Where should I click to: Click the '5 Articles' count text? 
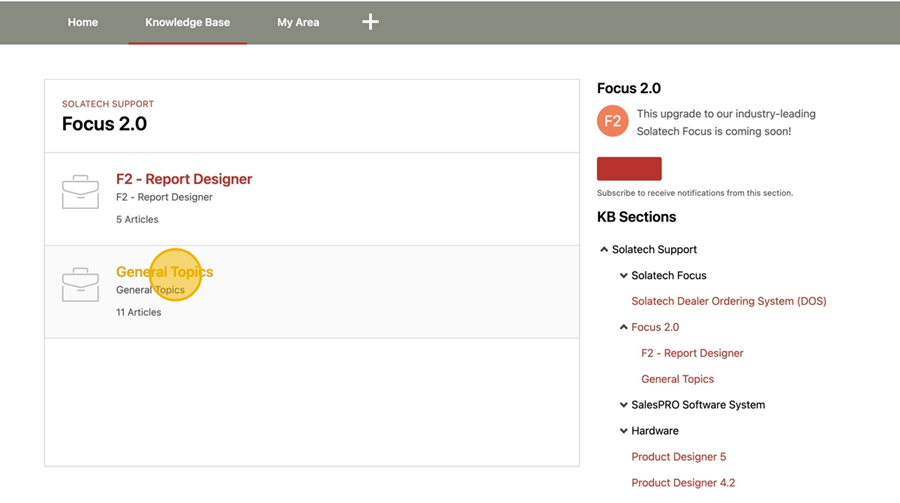[x=137, y=219]
